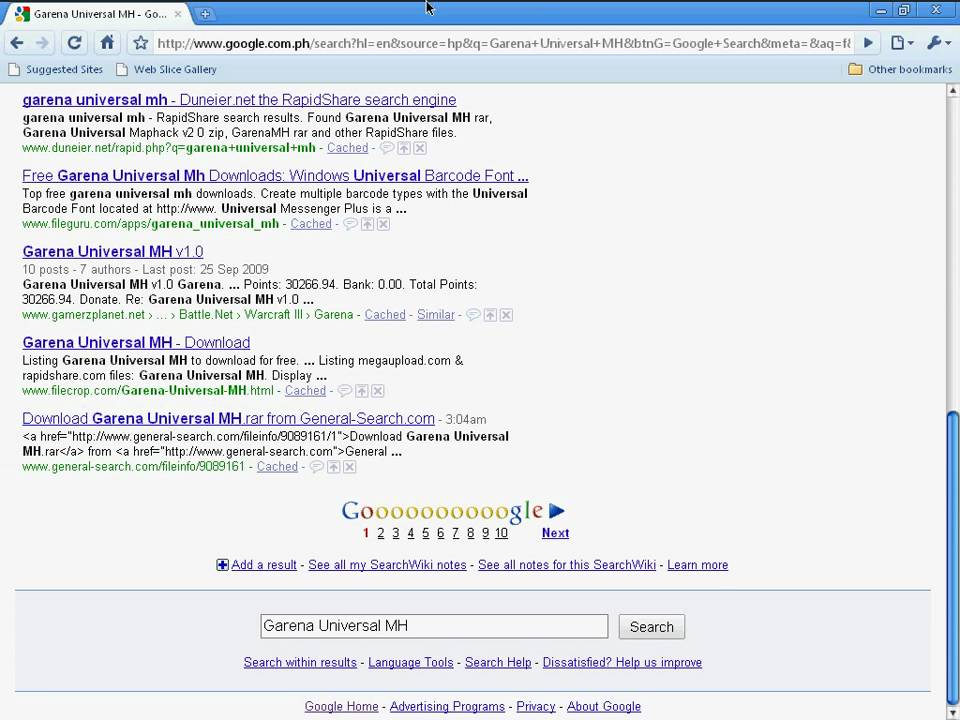960x720 pixels.
Task: Remove the duneier.net result
Action: coord(420,148)
